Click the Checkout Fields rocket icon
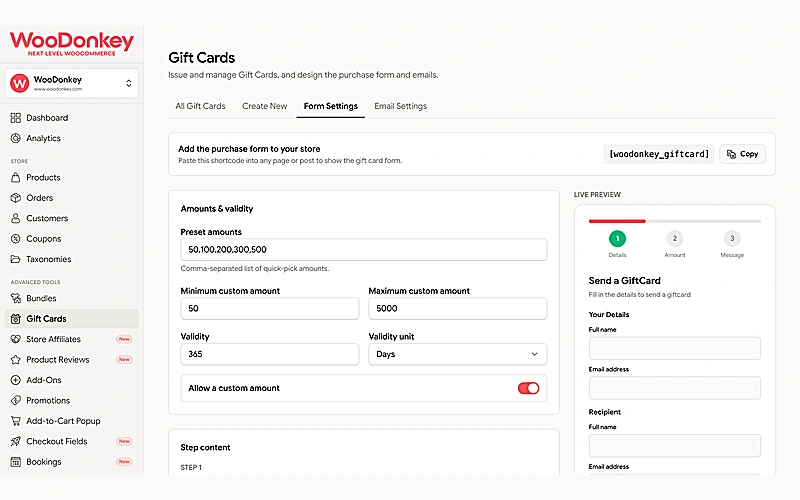Screen dimensions: 800x500 coord(16,441)
